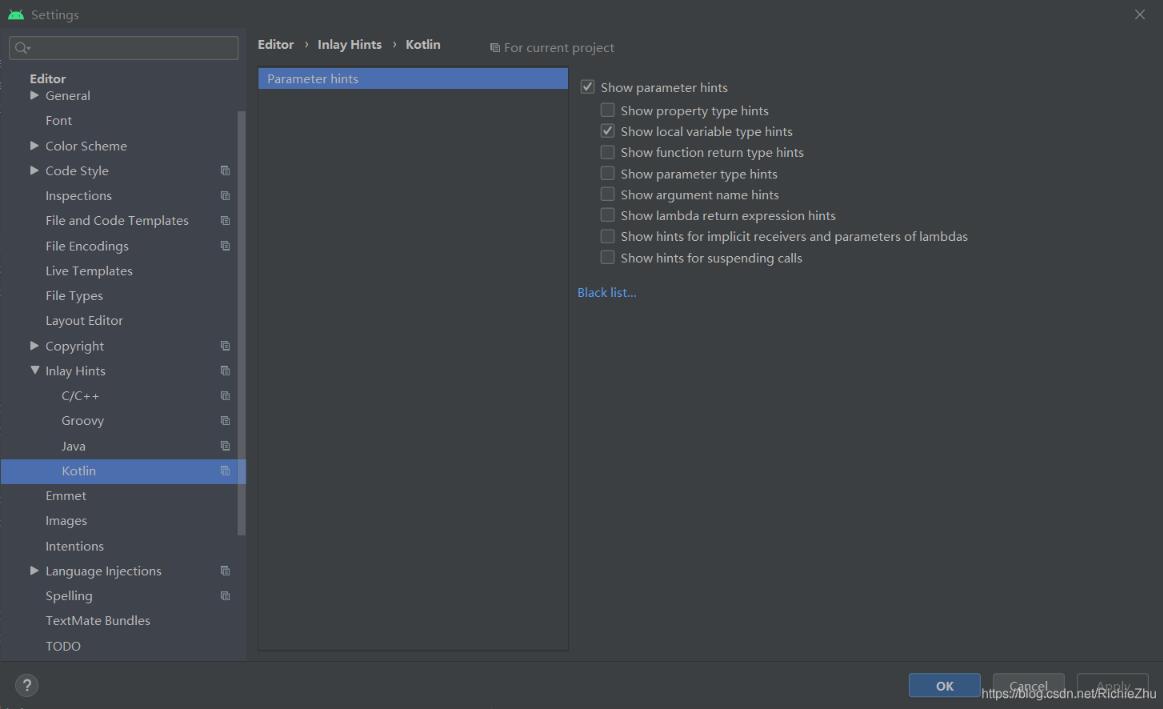Click the project-scope icon beside Spelling
1163x709 pixels.
pyautogui.click(x=225, y=595)
